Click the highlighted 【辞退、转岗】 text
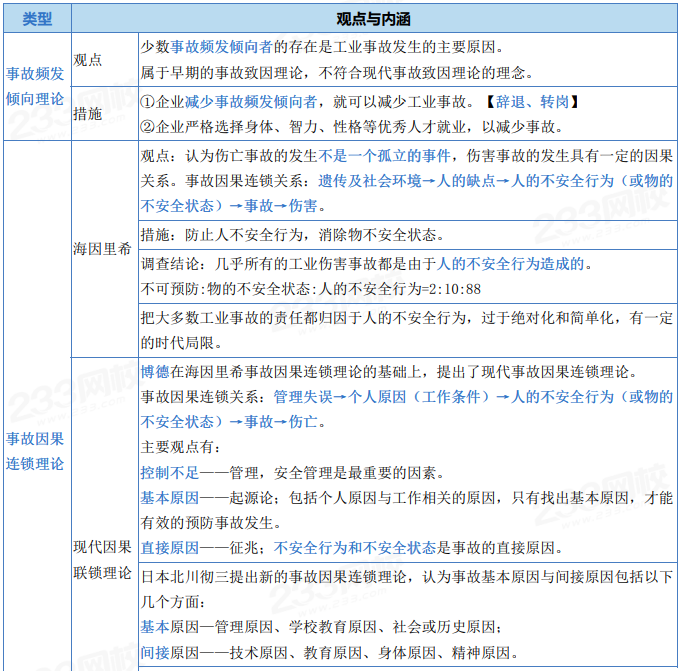Viewport: 683px width, 671px height. pyautogui.click(x=532, y=102)
